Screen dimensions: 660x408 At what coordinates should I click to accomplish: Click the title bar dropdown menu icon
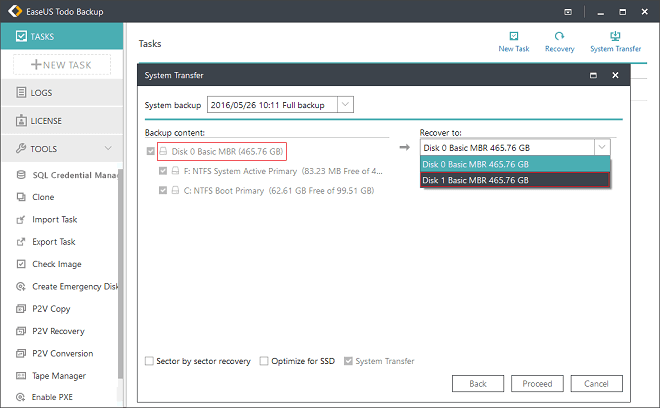click(x=568, y=12)
